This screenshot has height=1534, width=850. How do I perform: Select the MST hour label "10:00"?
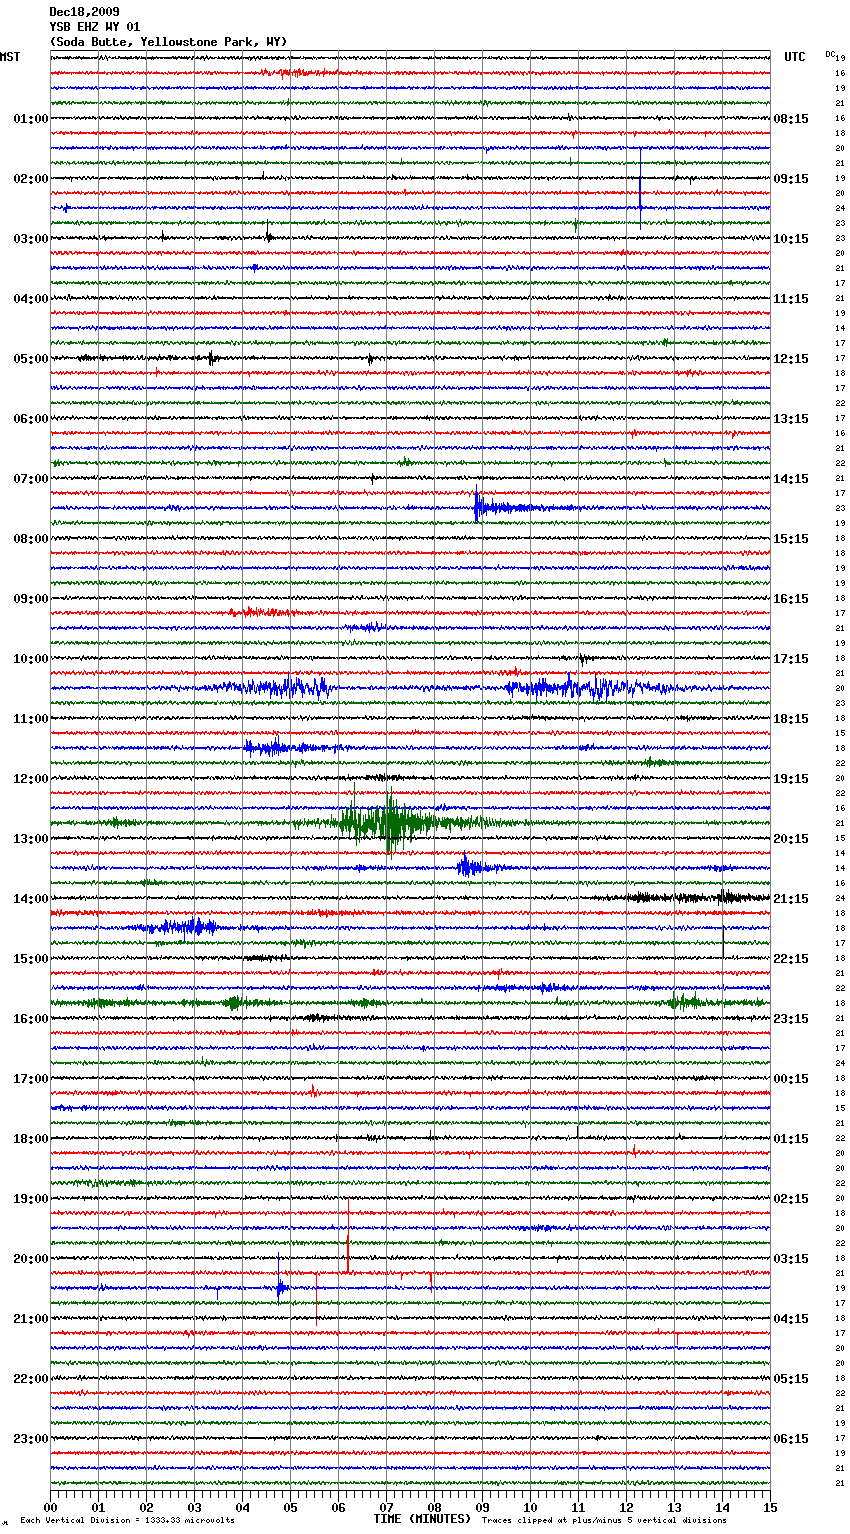pos(31,659)
